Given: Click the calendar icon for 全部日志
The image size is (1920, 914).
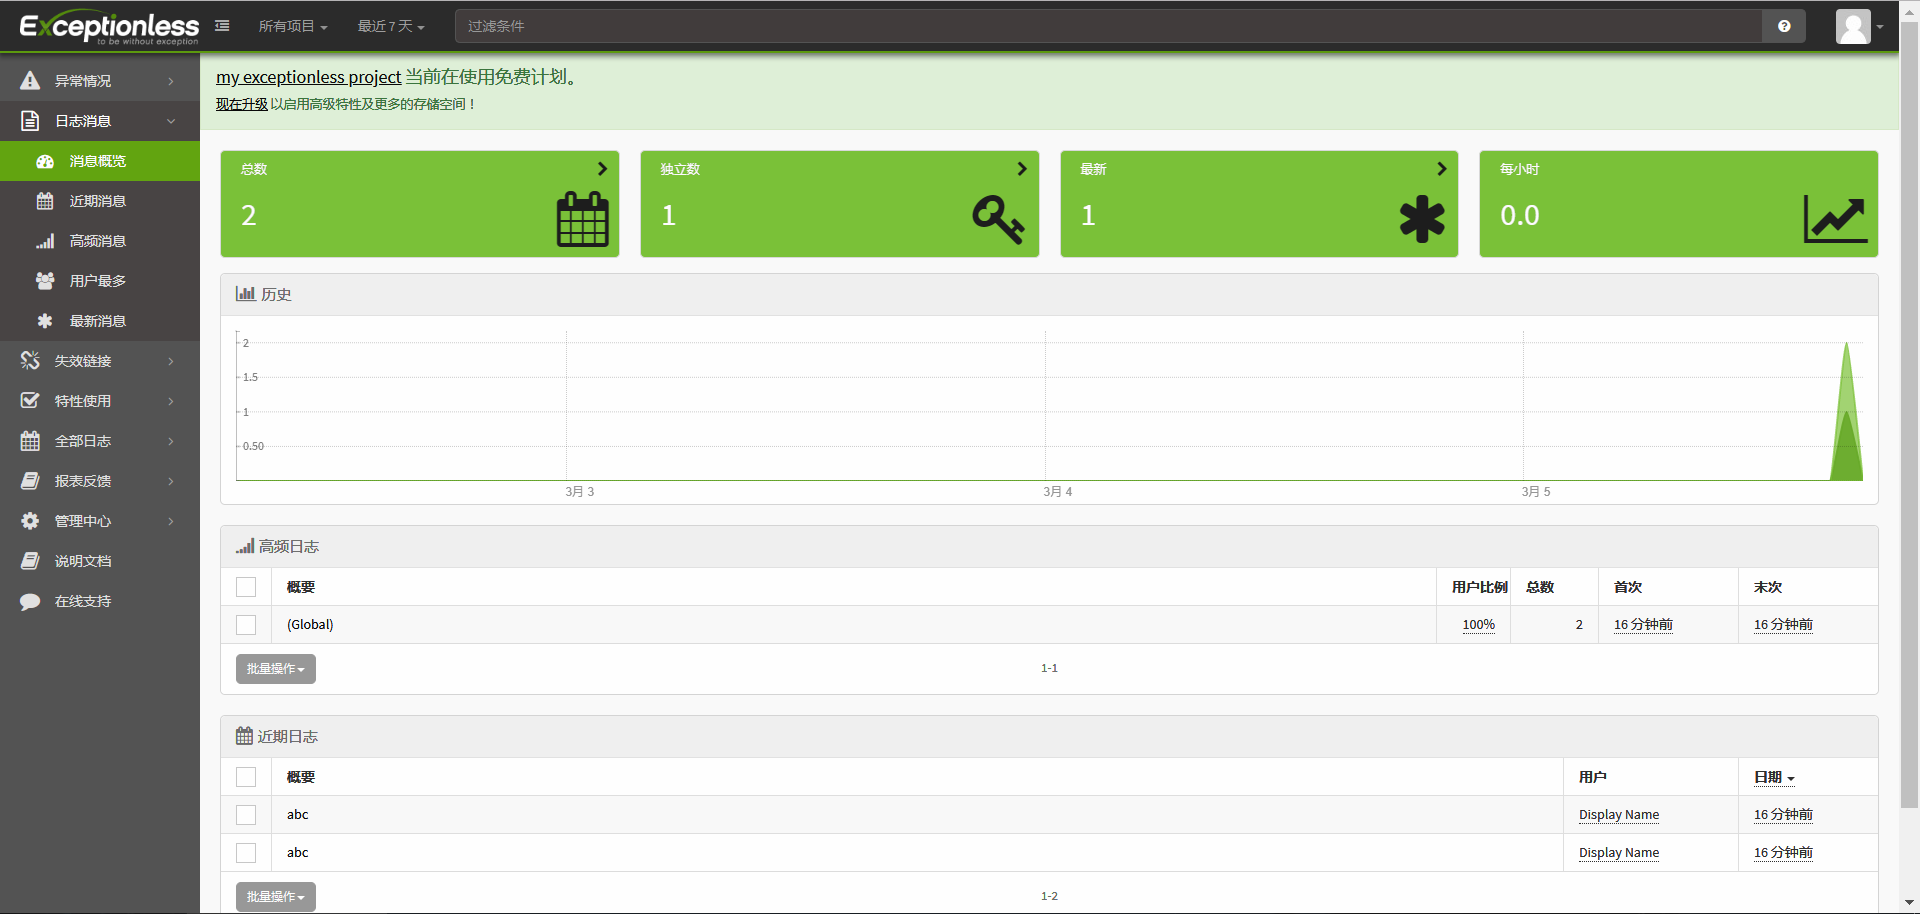Looking at the screenshot, I should click(30, 441).
